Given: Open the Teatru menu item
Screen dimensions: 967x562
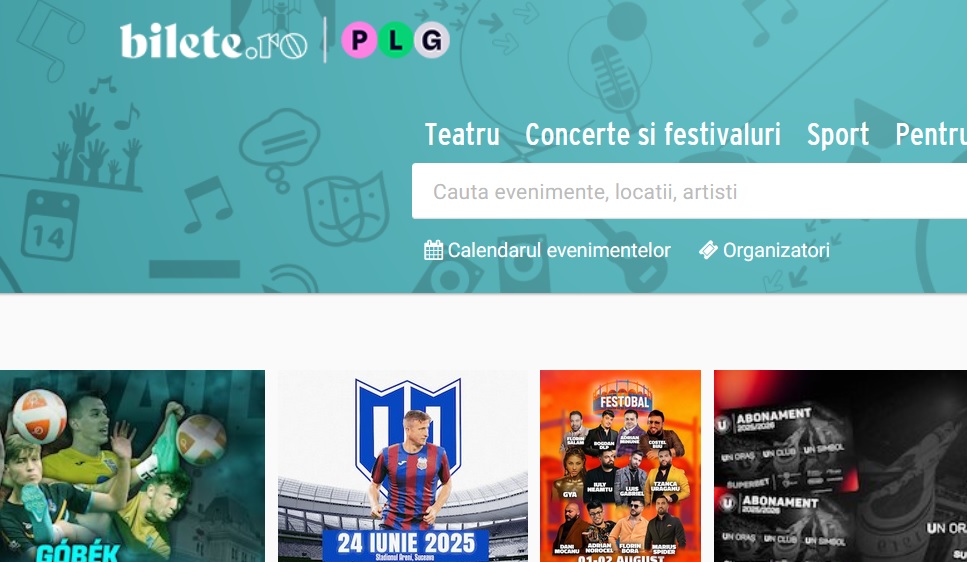Looking at the screenshot, I should [462, 134].
